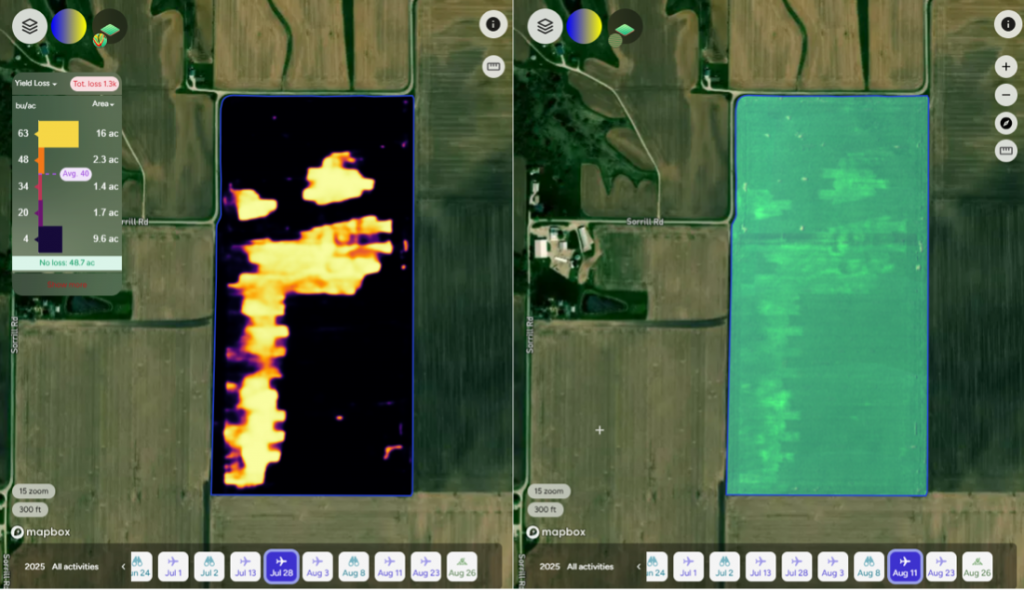Toggle the green field layer button in right map
Viewport: 1024px width, 591px height.
(x=626, y=27)
